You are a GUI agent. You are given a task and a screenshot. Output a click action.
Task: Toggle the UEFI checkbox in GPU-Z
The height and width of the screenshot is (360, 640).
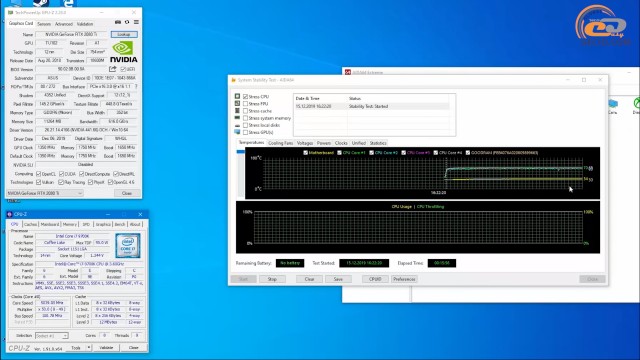pyautogui.click(x=123, y=69)
